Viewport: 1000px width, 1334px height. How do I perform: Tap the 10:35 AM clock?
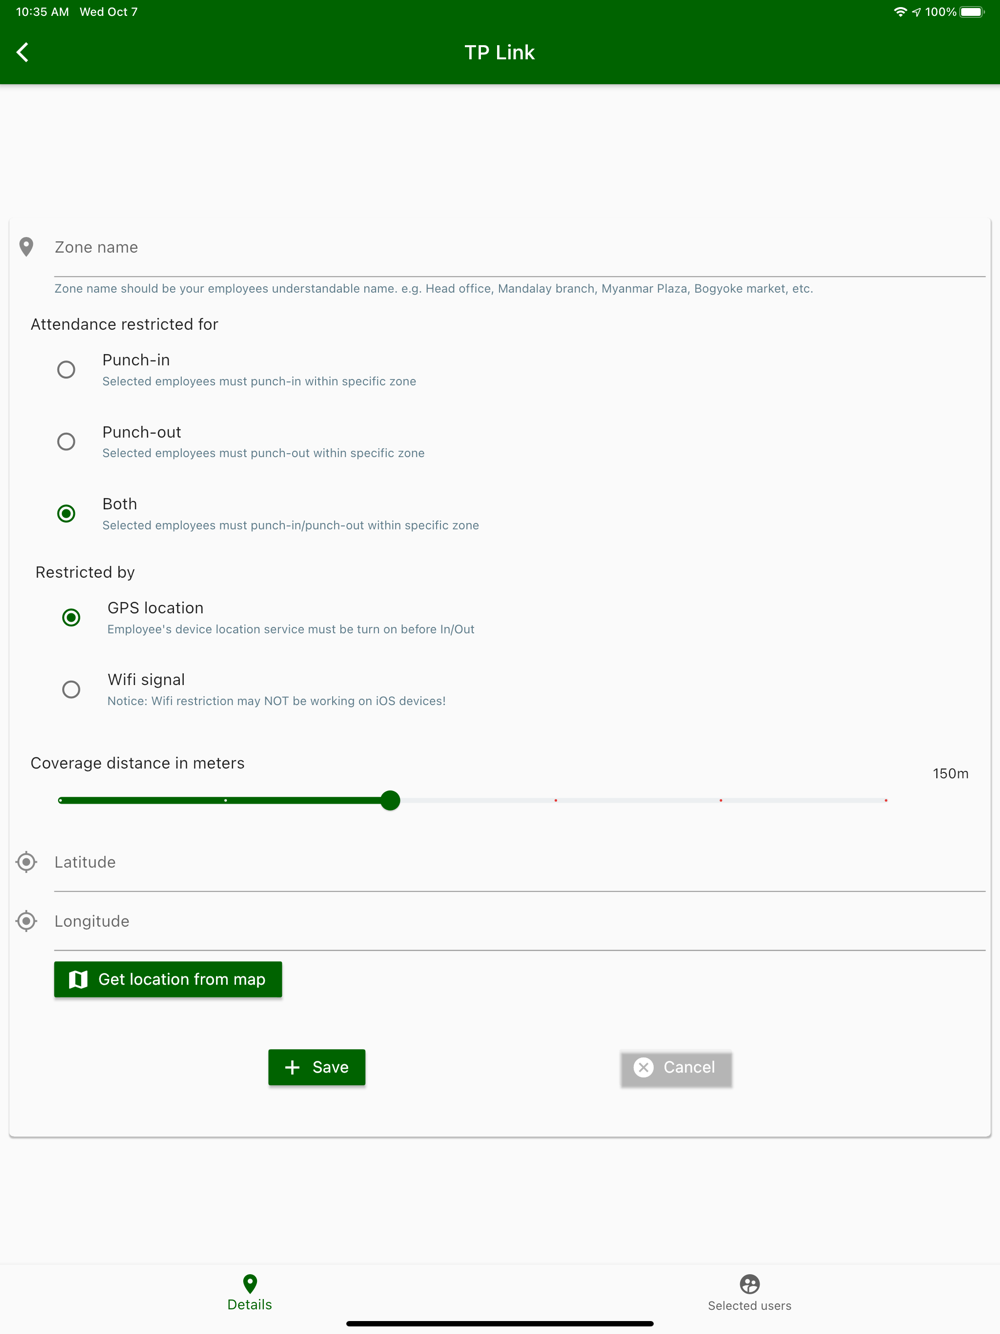pyautogui.click(x=42, y=12)
